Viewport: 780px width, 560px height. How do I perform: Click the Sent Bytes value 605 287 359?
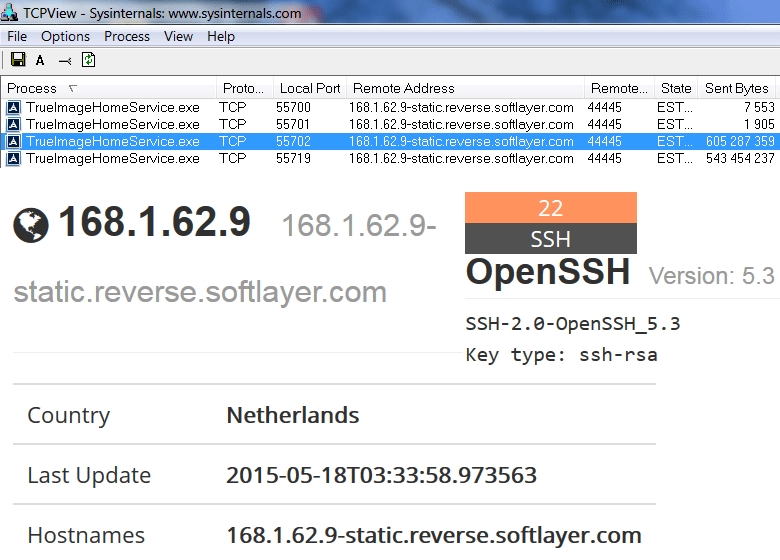[x=740, y=141]
